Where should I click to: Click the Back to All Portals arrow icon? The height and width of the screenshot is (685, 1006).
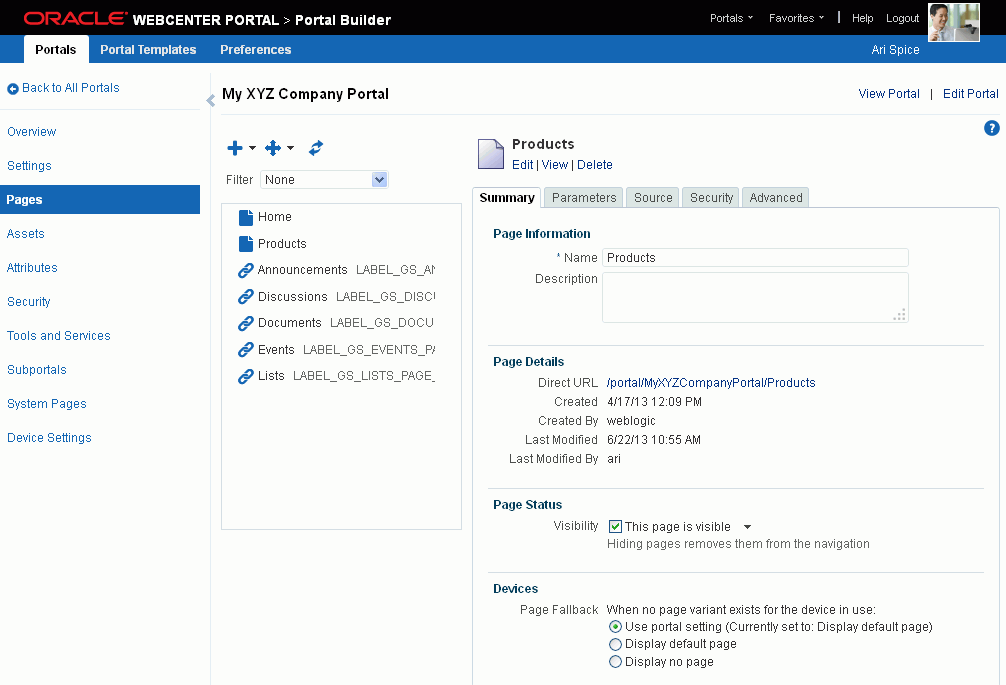13,89
